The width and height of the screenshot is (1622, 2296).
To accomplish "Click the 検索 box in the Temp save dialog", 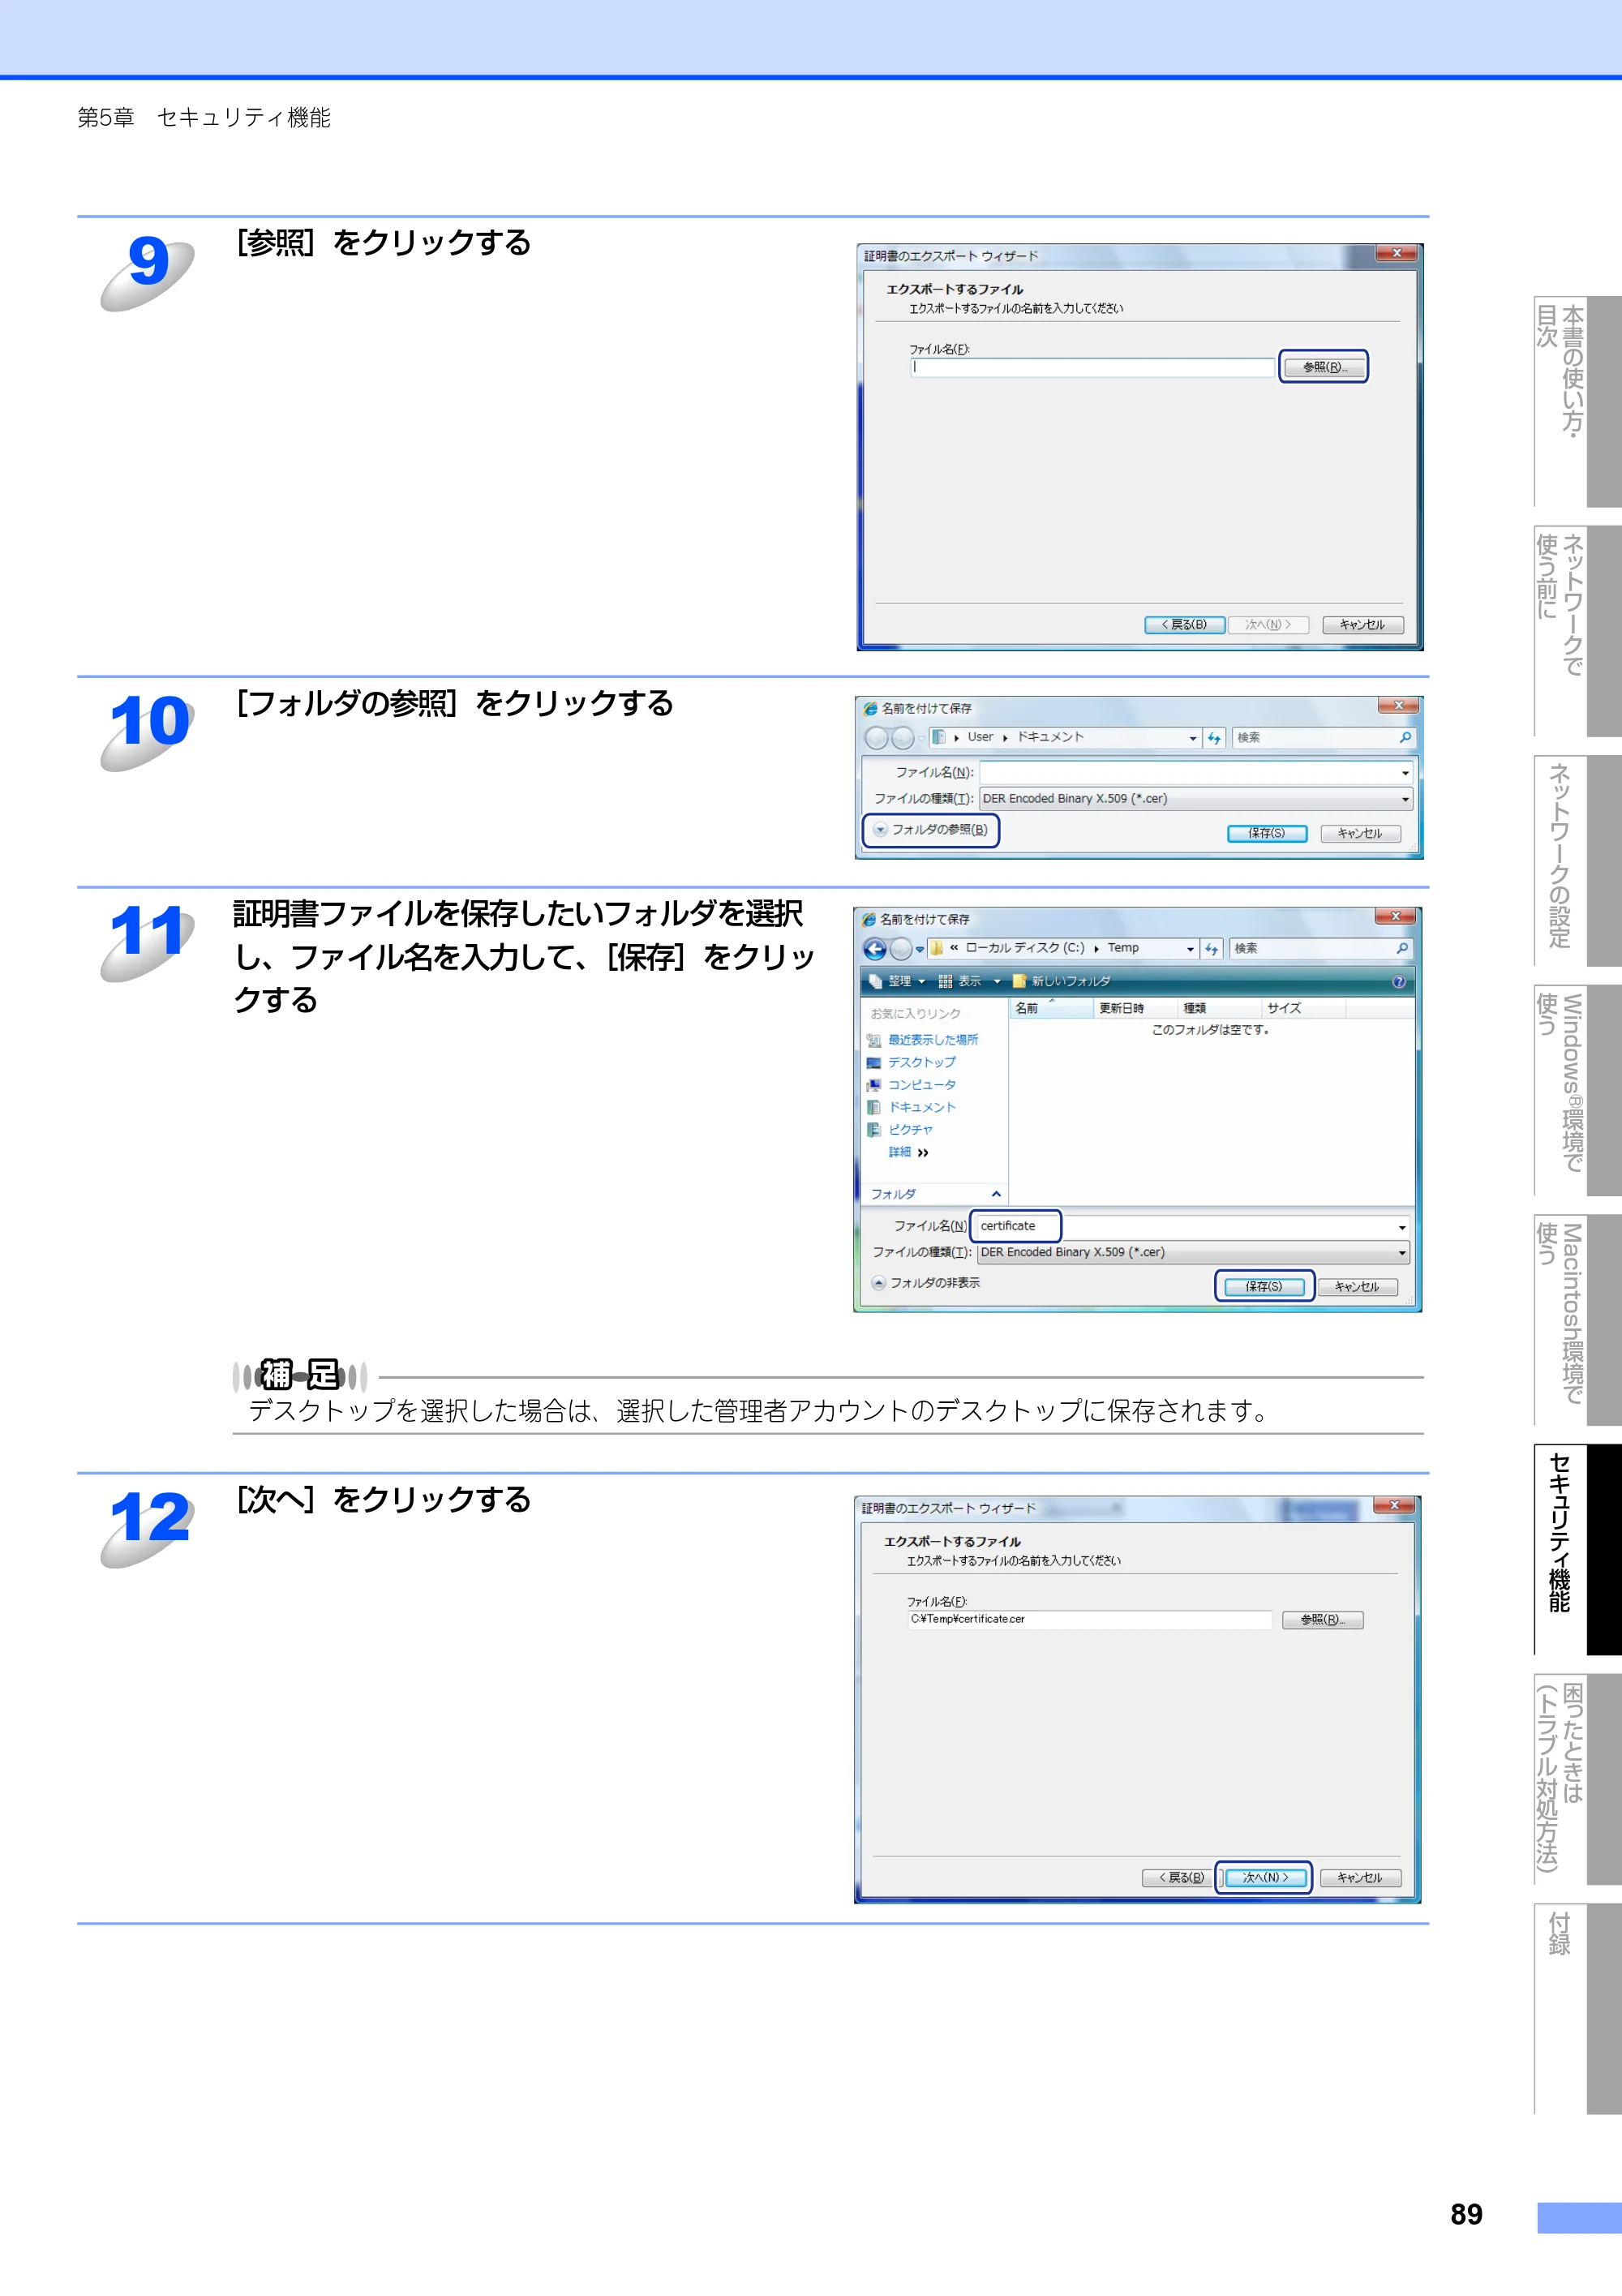I will (x=1321, y=948).
